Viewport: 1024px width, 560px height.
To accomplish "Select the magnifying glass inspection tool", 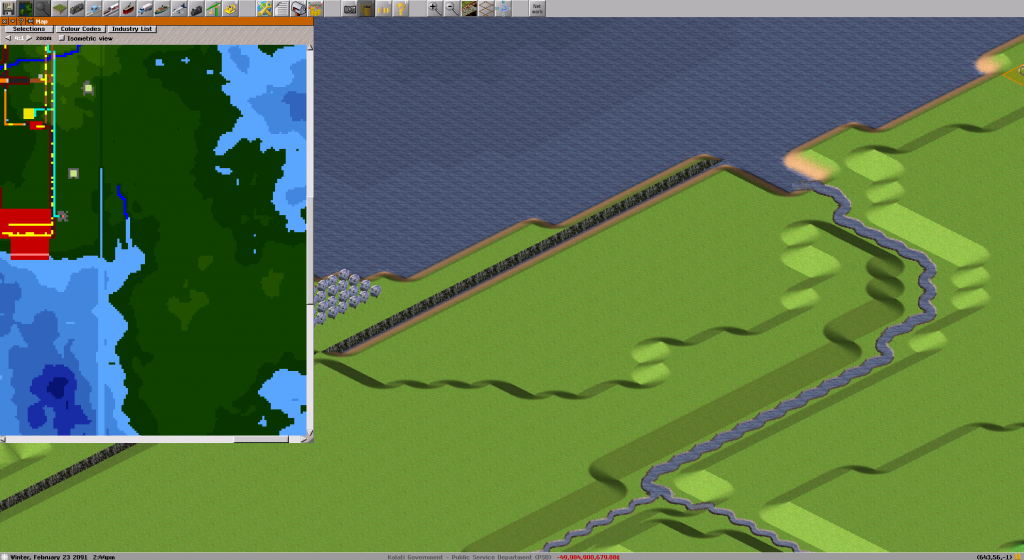I will 42,8.
